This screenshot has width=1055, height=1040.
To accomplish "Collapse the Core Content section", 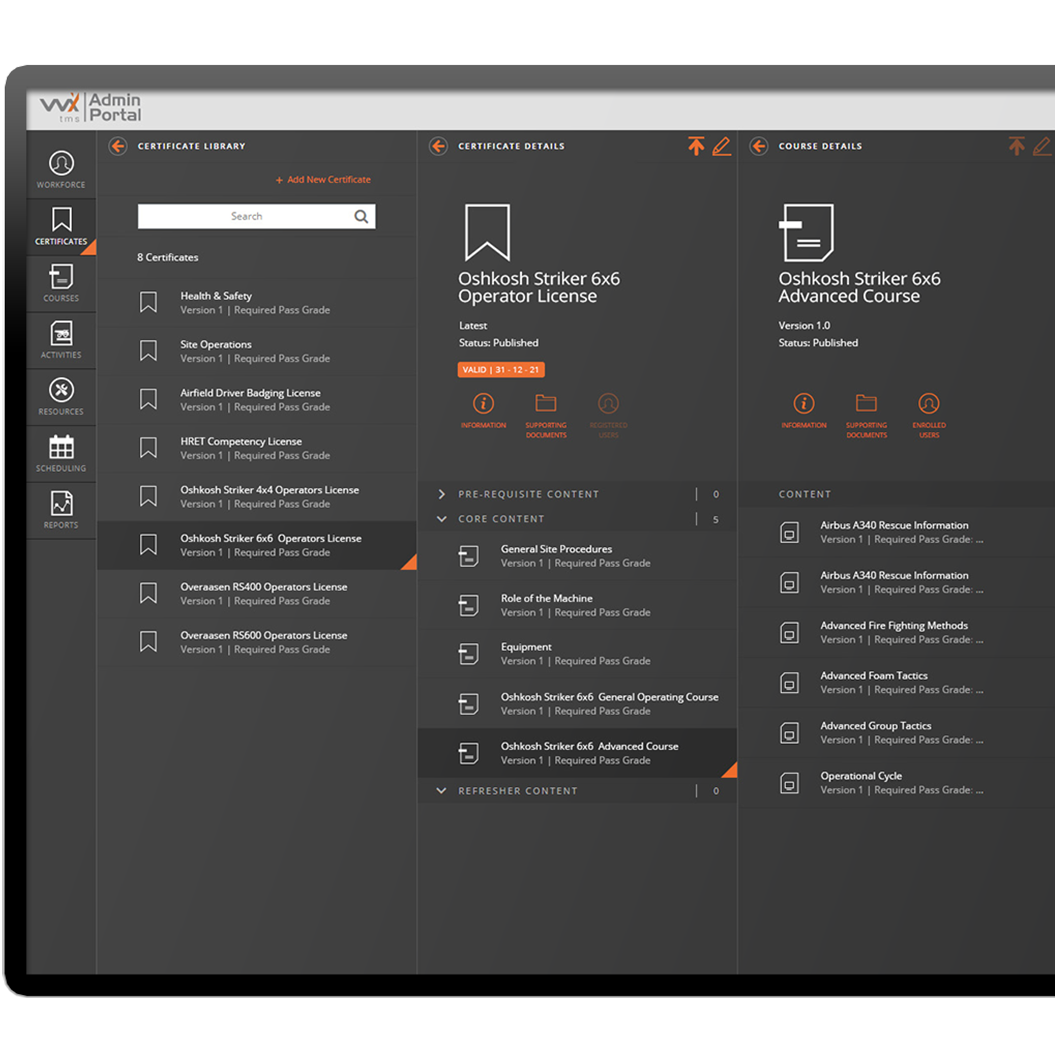I will (441, 519).
